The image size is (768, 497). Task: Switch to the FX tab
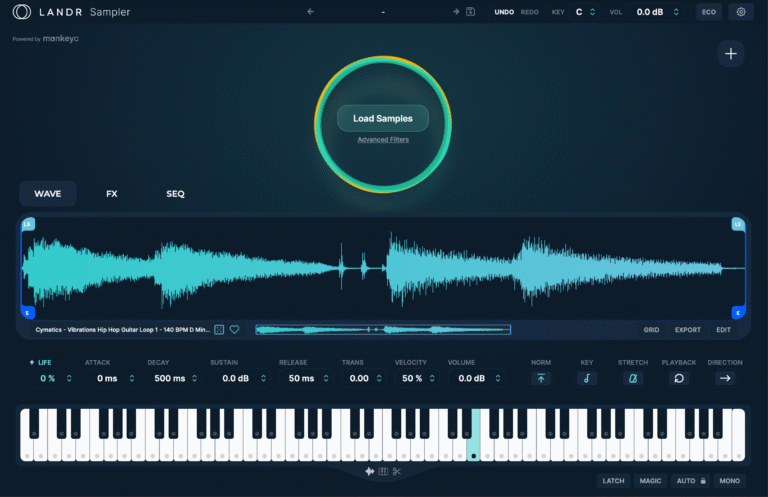[x=112, y=194]
